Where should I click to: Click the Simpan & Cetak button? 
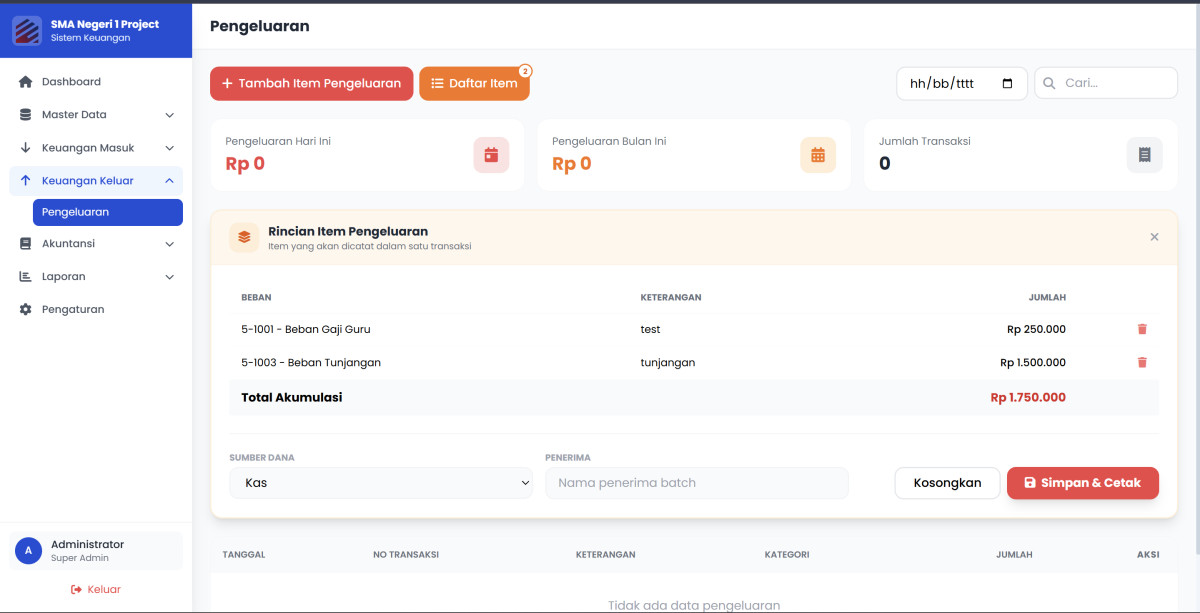pyautogui.click(x=1082, y=483)
